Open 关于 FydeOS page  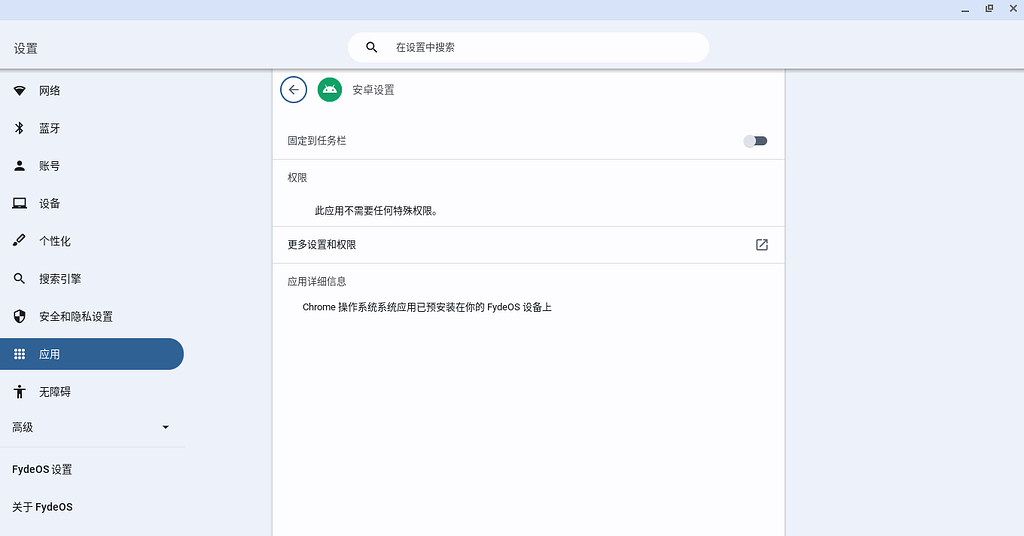click(42, 507)
